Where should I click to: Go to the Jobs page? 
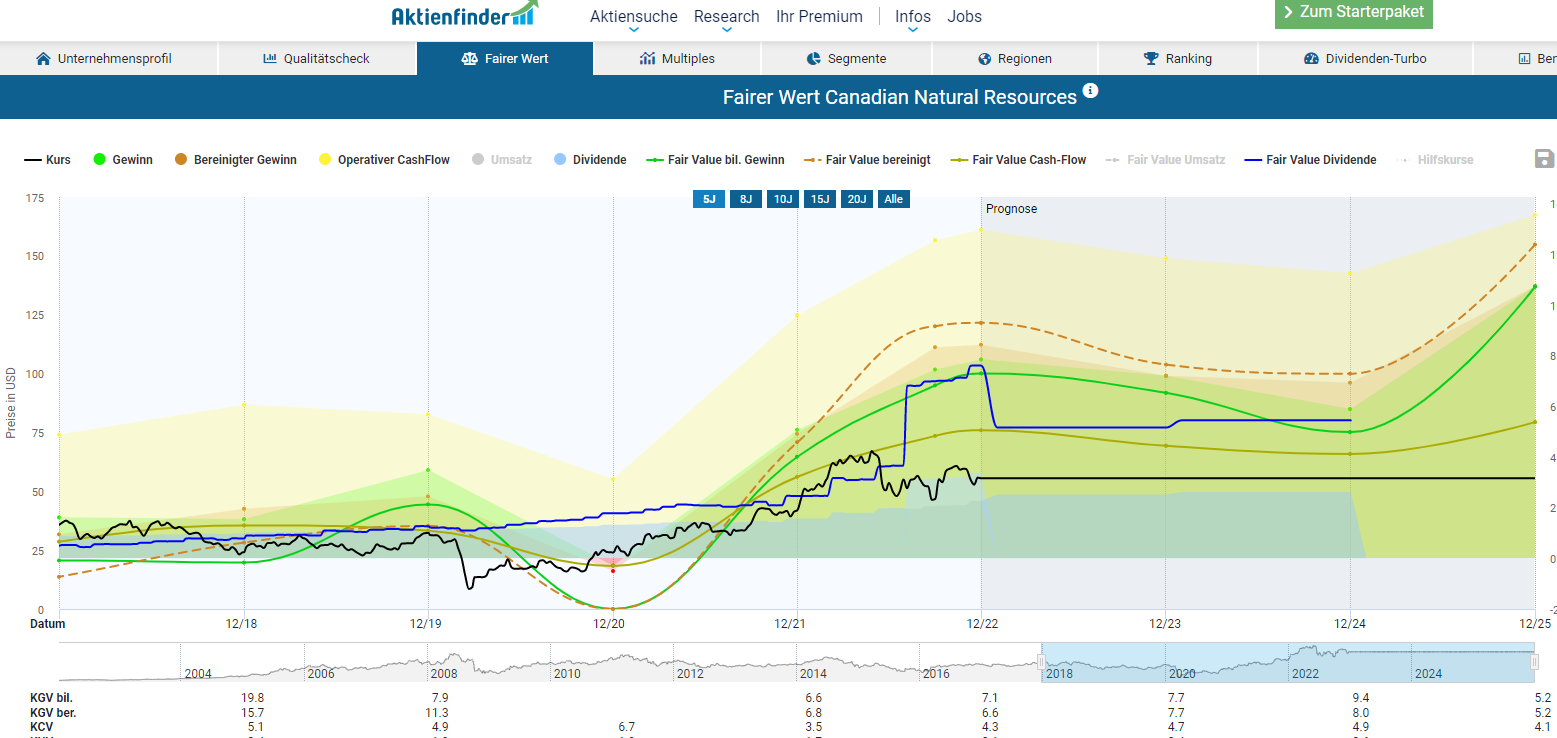click(x=965, y=17)
